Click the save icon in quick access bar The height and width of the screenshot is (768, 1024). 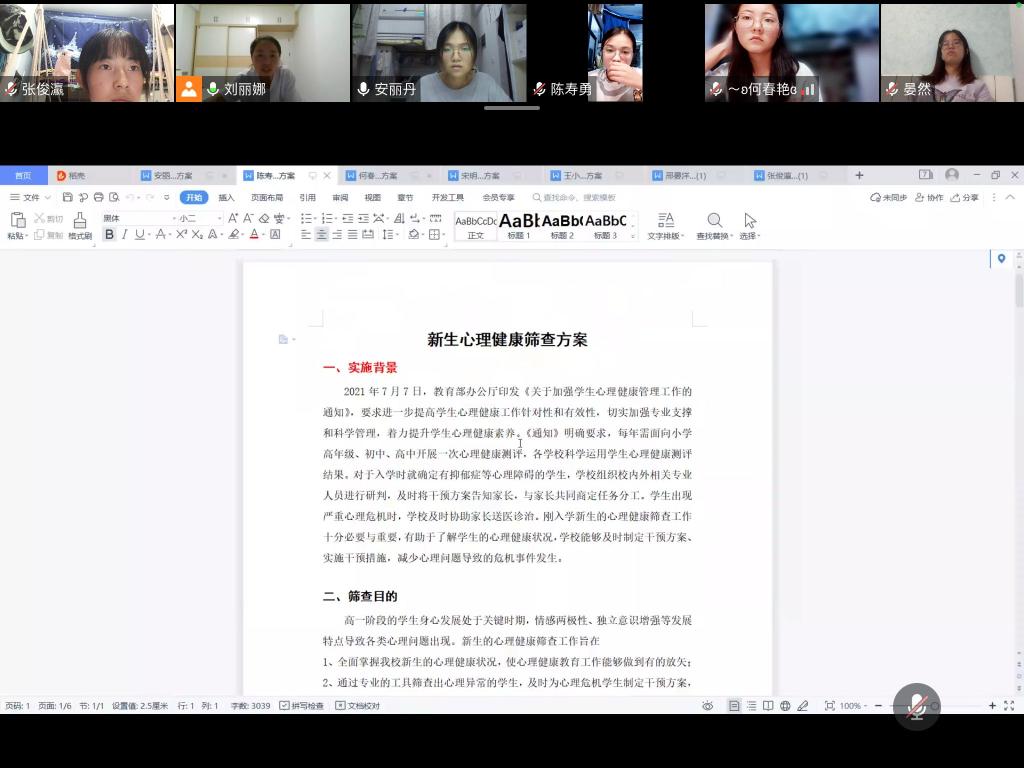tap(68, 198)
